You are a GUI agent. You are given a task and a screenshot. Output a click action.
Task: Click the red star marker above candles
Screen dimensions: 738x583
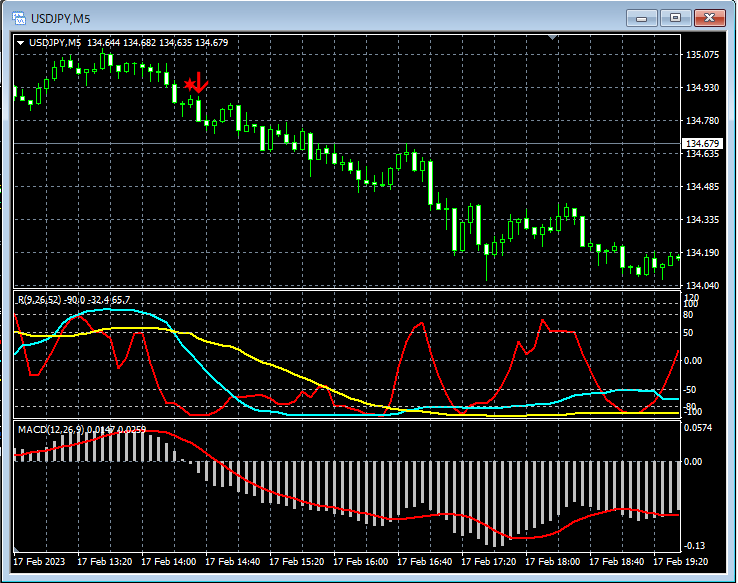189,85
